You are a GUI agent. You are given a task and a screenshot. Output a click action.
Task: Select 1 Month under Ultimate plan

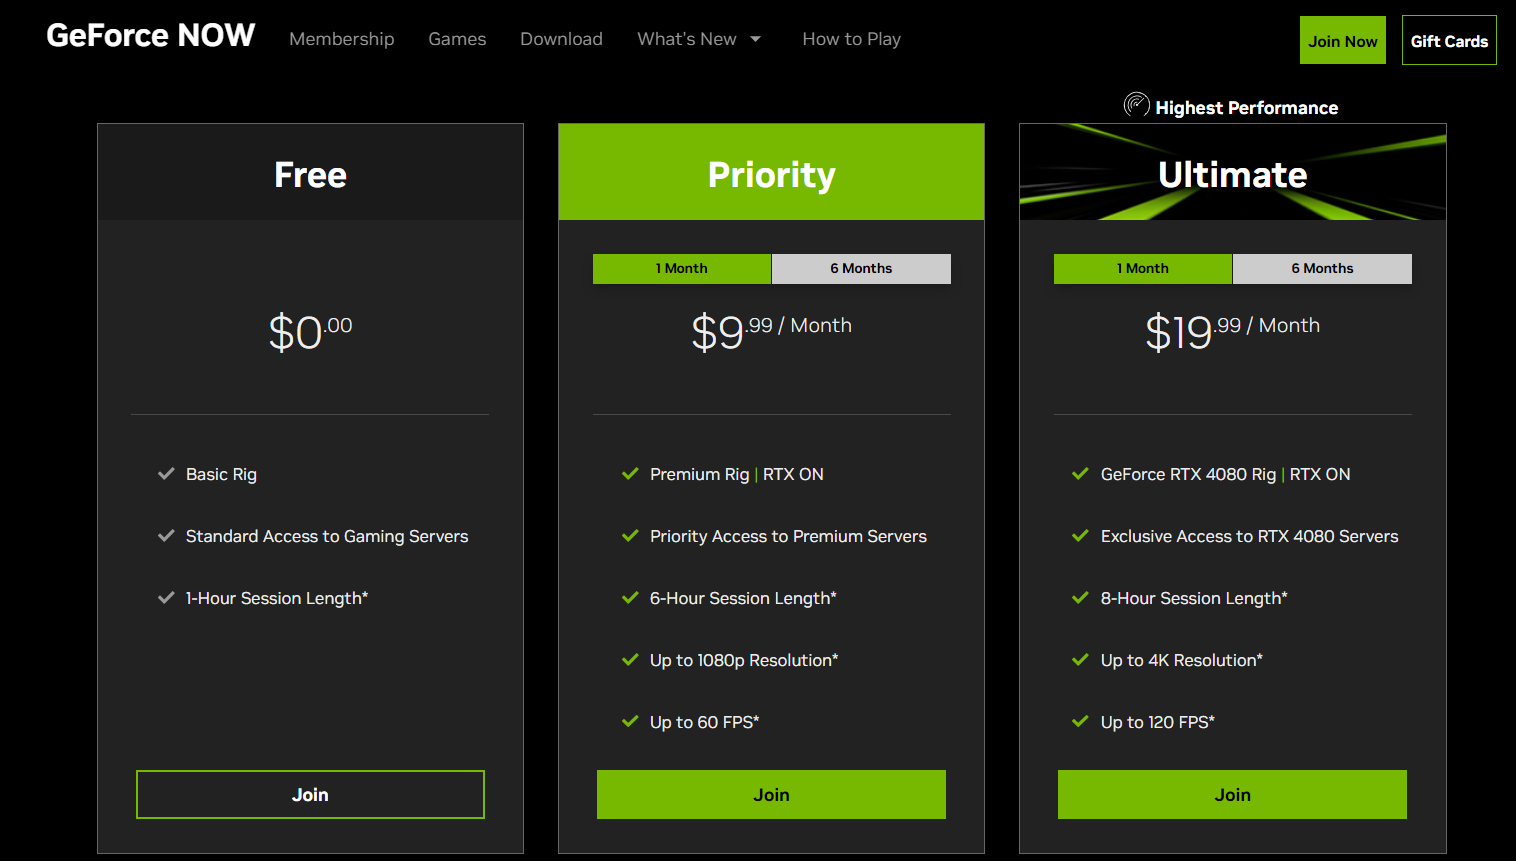coord(1143,268)
